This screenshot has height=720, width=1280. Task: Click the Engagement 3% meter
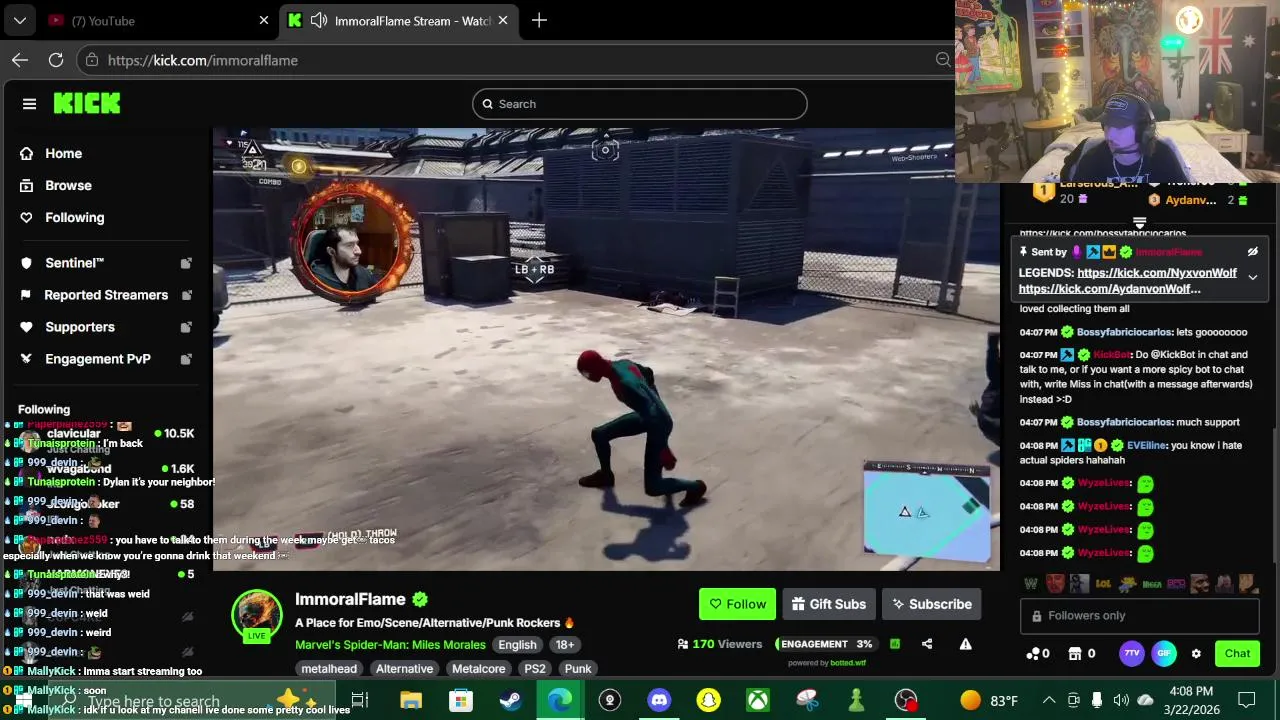[826, 644]
